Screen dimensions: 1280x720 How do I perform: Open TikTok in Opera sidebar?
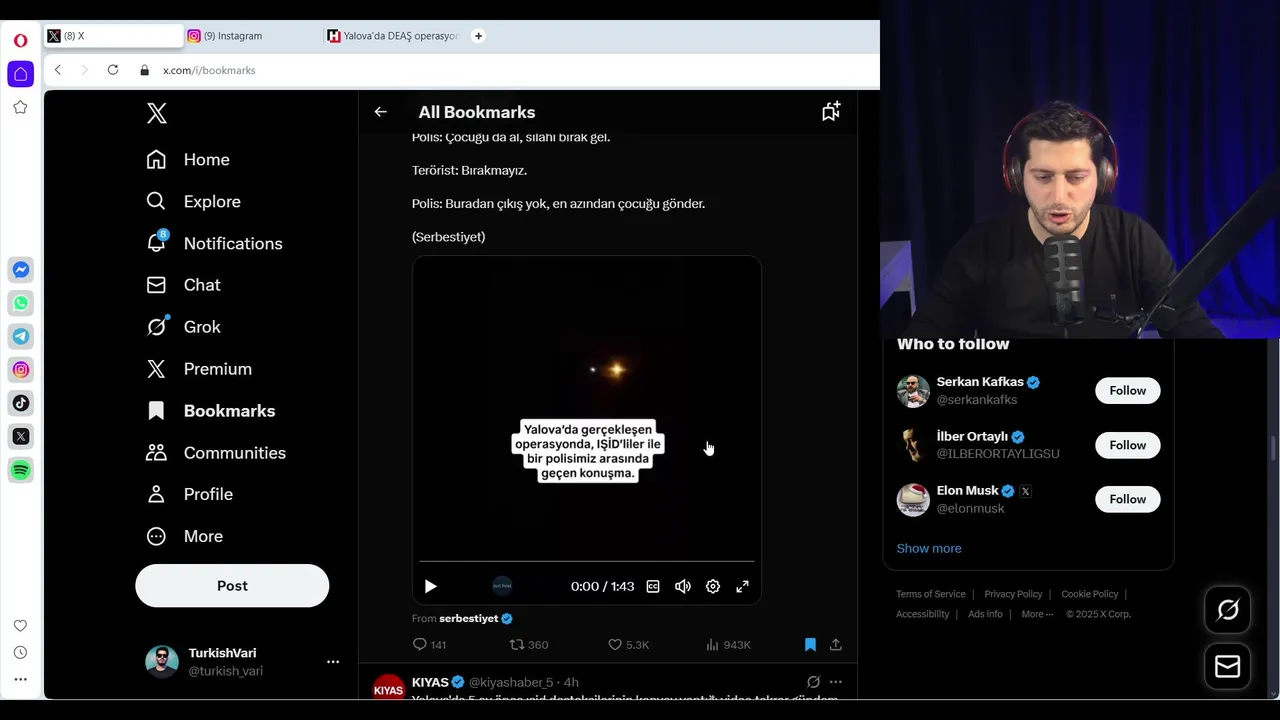[20, 403]
